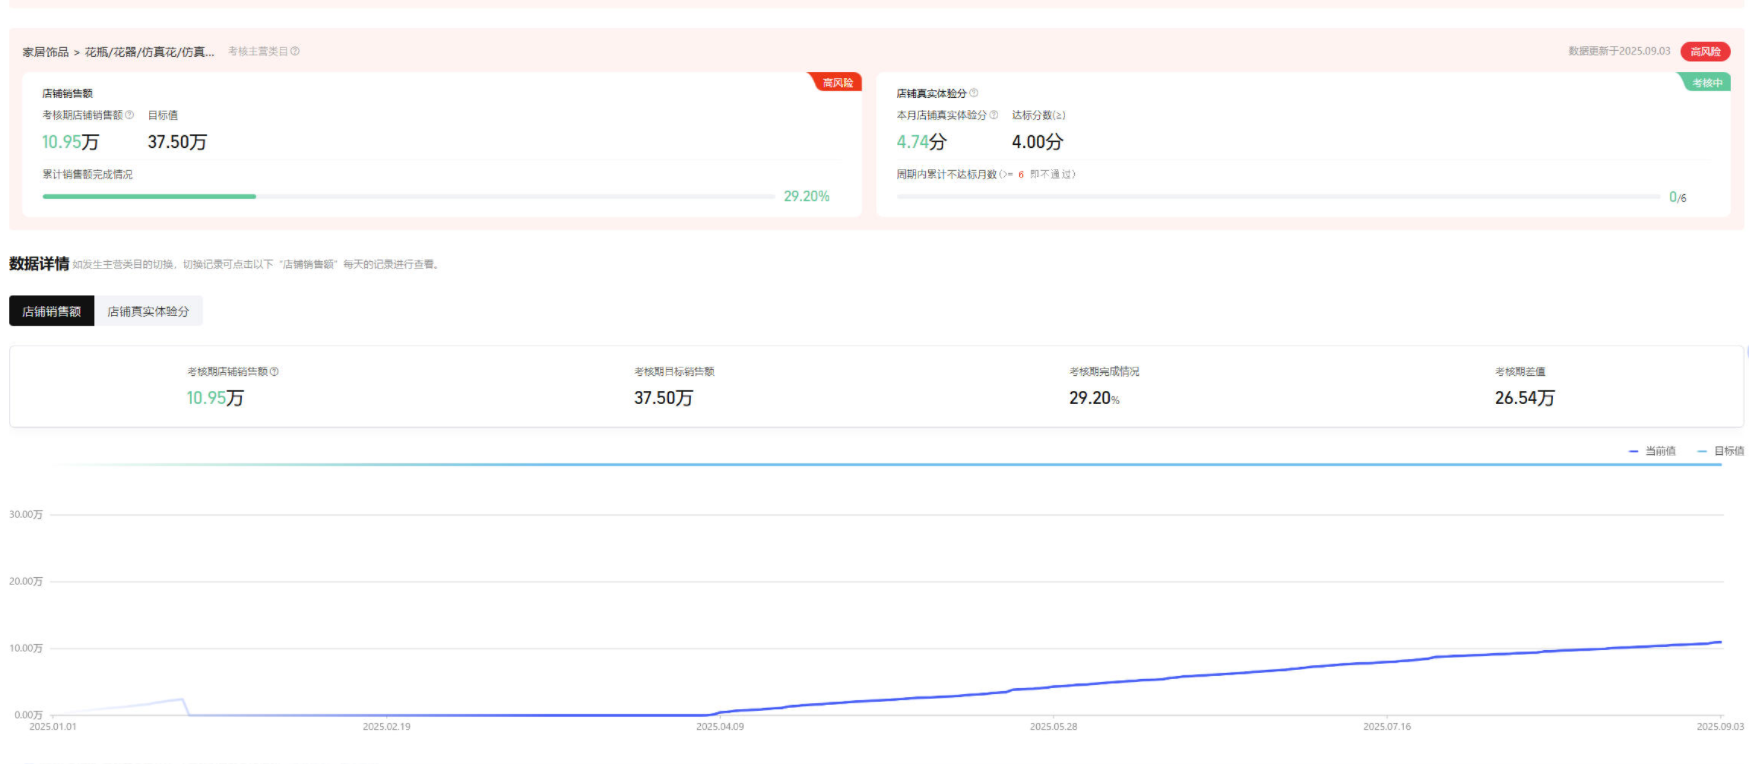This screenshot has width=1756, height=766.
Task: Click help icon next to top 考核期店铺销售额
Action: coord(129,115)
